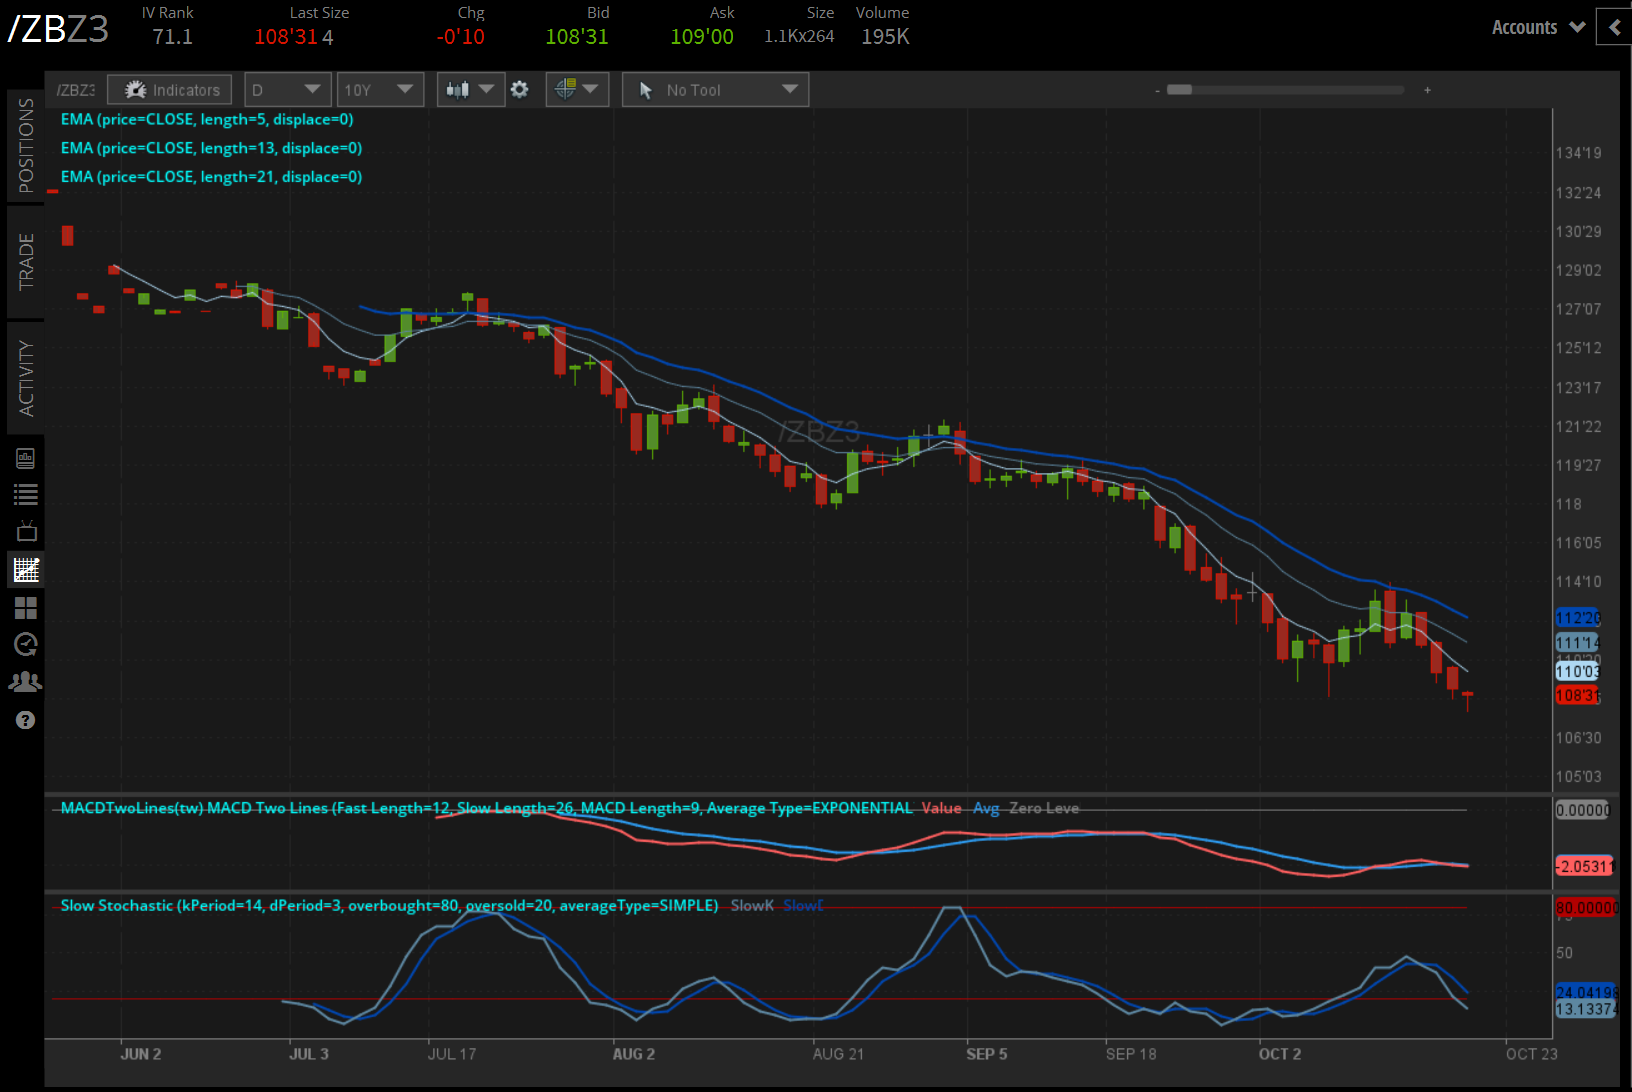Click the question mark help icon
Screen dimensions: 1632x1092
26,720
